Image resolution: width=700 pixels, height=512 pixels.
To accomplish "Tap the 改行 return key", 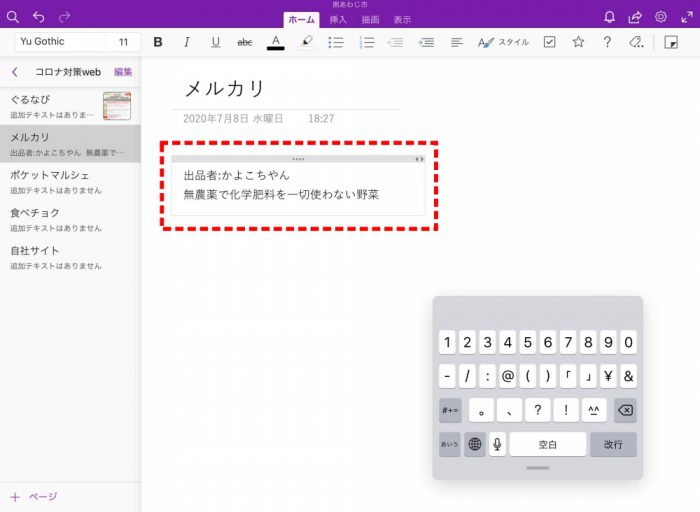I will (613, 444).
